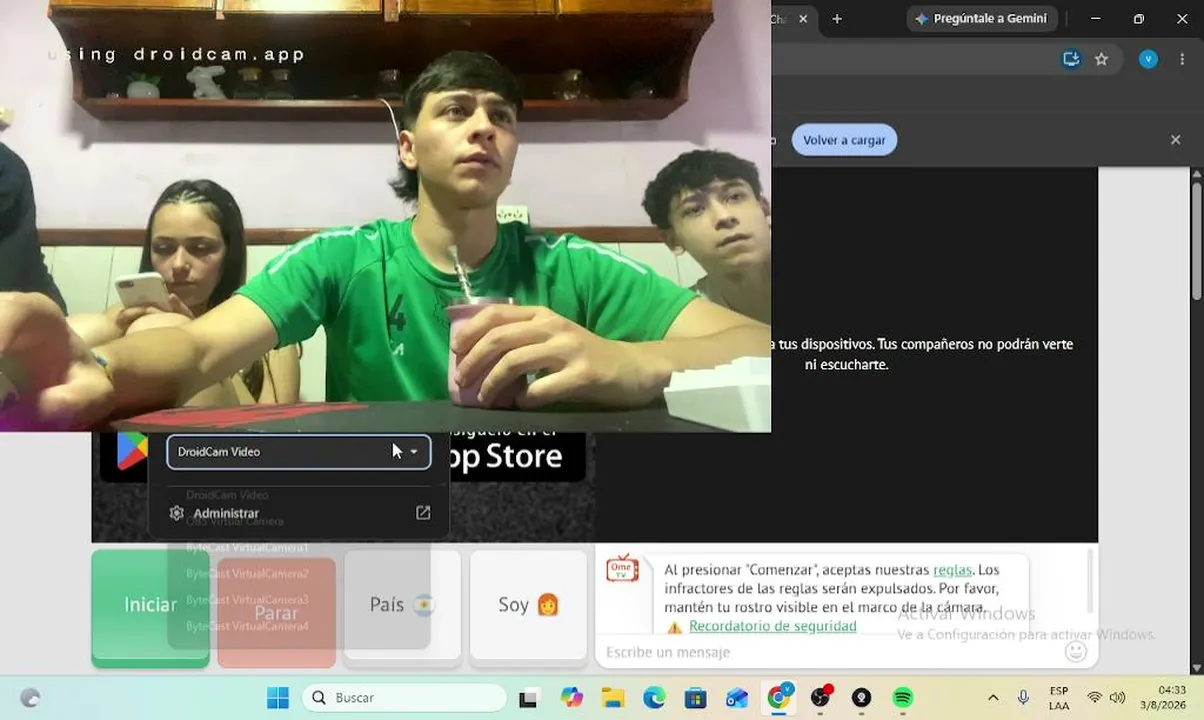Click the taskbar Buscar search box
Viewport: 1204px width, 720px height.
coord(404,698)
